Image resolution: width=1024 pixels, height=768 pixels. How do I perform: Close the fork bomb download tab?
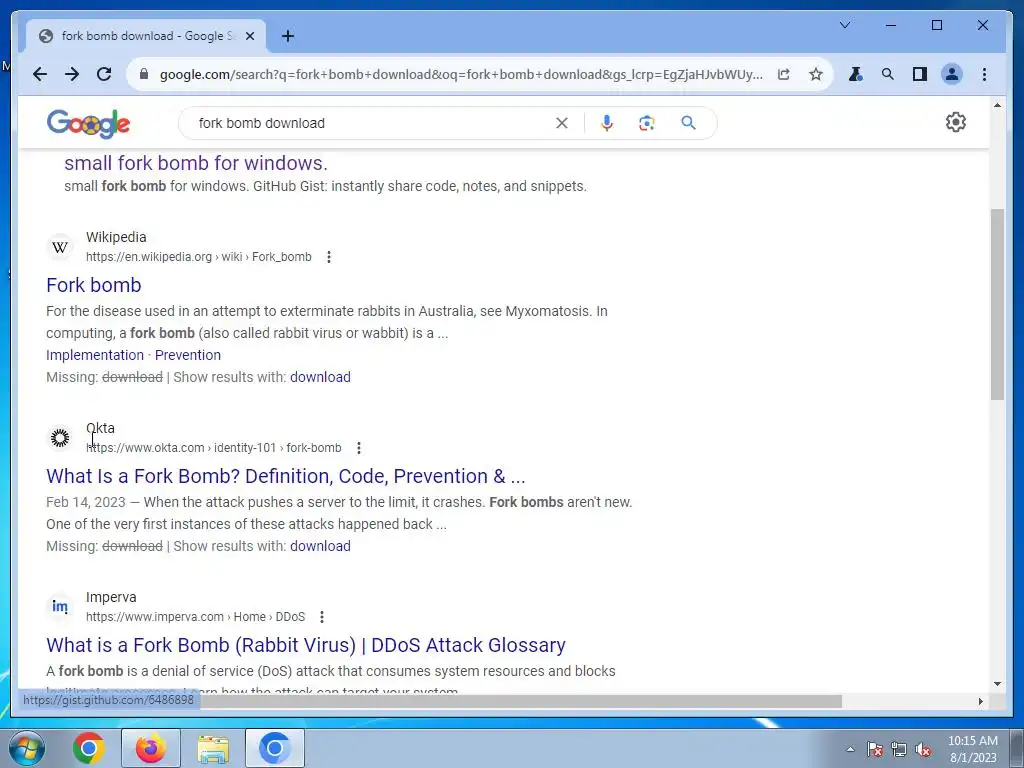[x=249, y=36]
